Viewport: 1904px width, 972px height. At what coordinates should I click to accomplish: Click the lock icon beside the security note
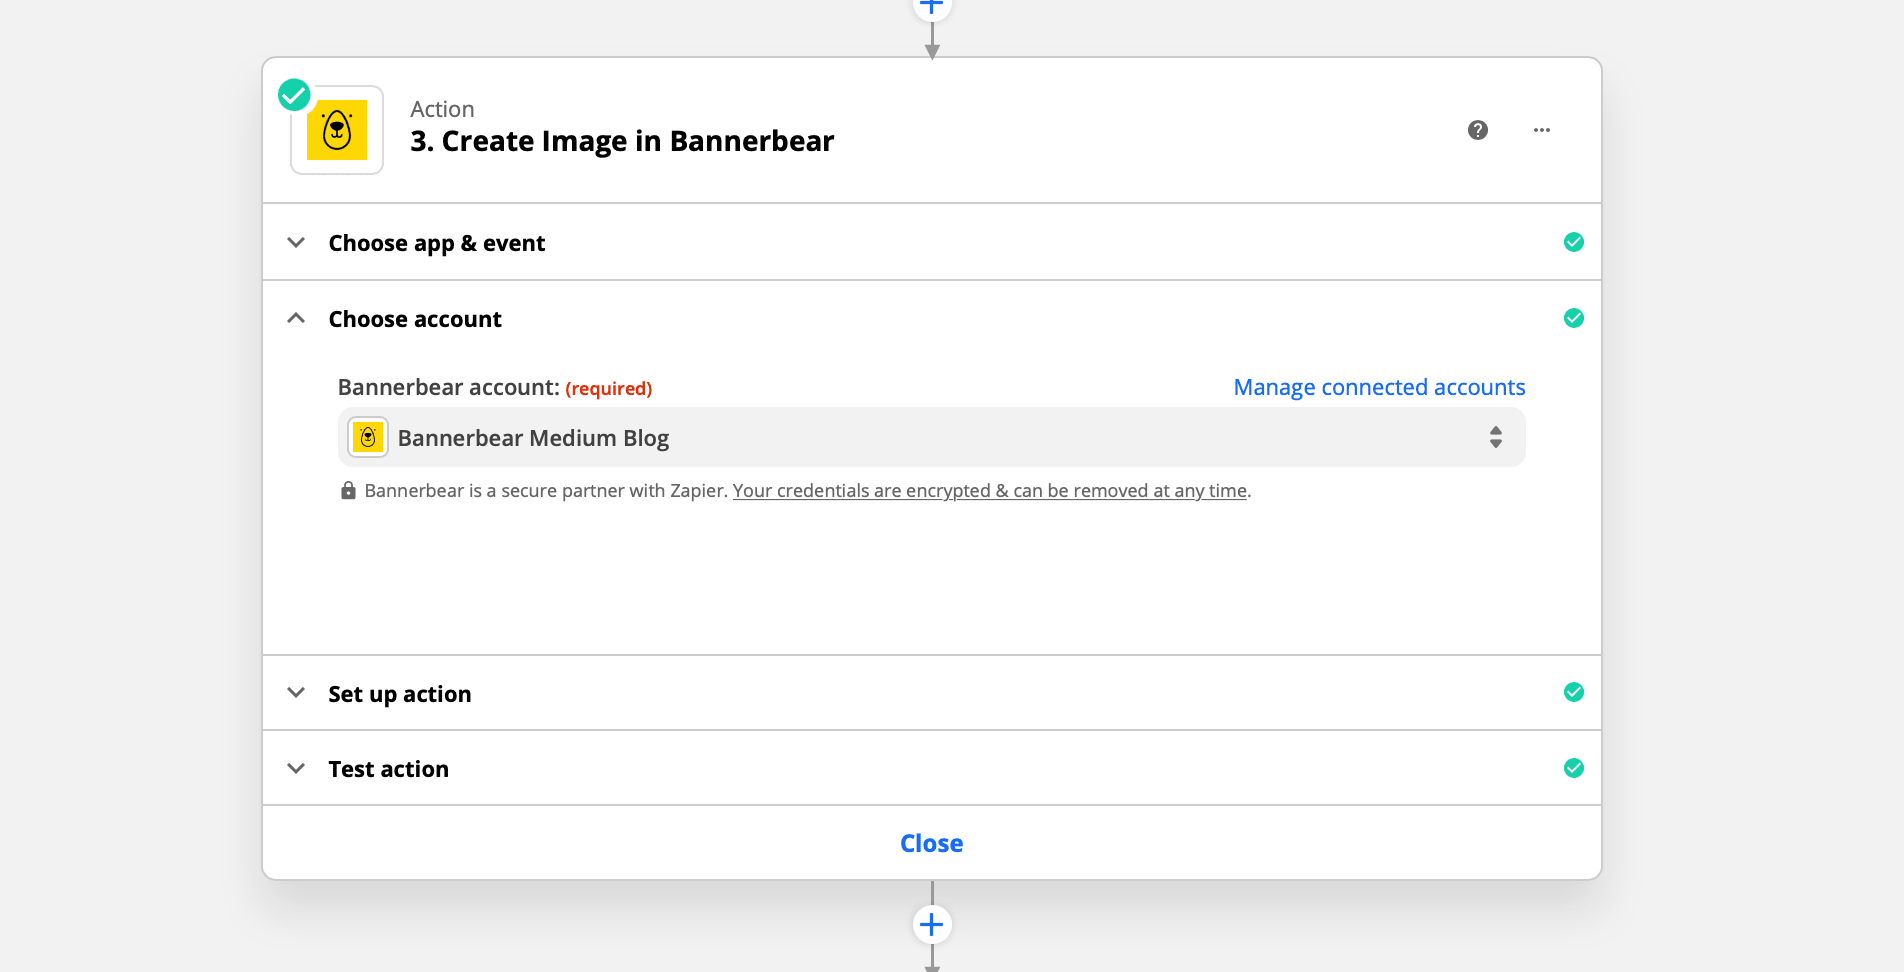(348, 491)
